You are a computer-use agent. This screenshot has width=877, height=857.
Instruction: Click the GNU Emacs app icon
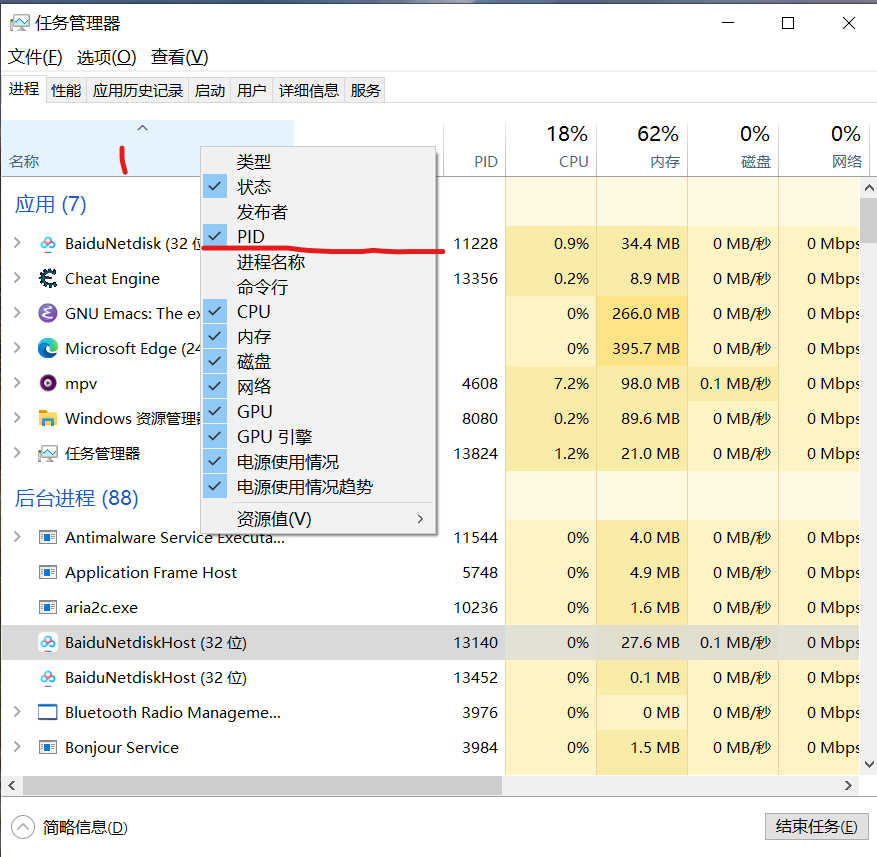pyautogui.click(x=48, y=313)
